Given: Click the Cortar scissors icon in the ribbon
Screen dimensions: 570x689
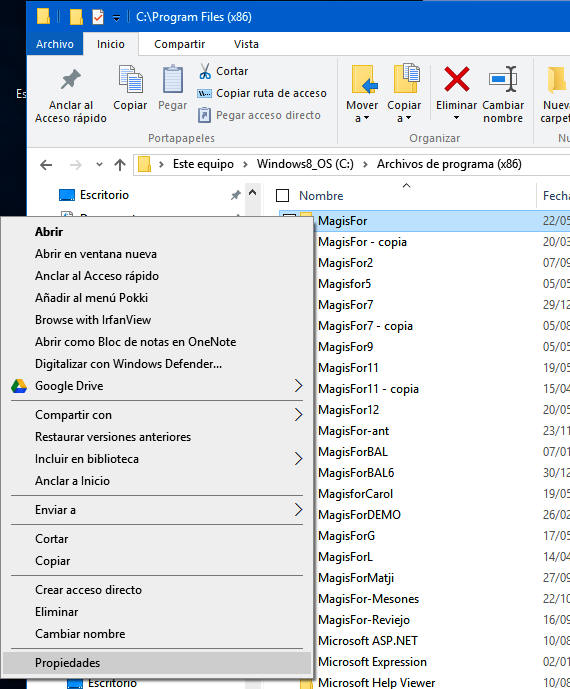Looking at the screenshot, I should [x=205, y=71].
